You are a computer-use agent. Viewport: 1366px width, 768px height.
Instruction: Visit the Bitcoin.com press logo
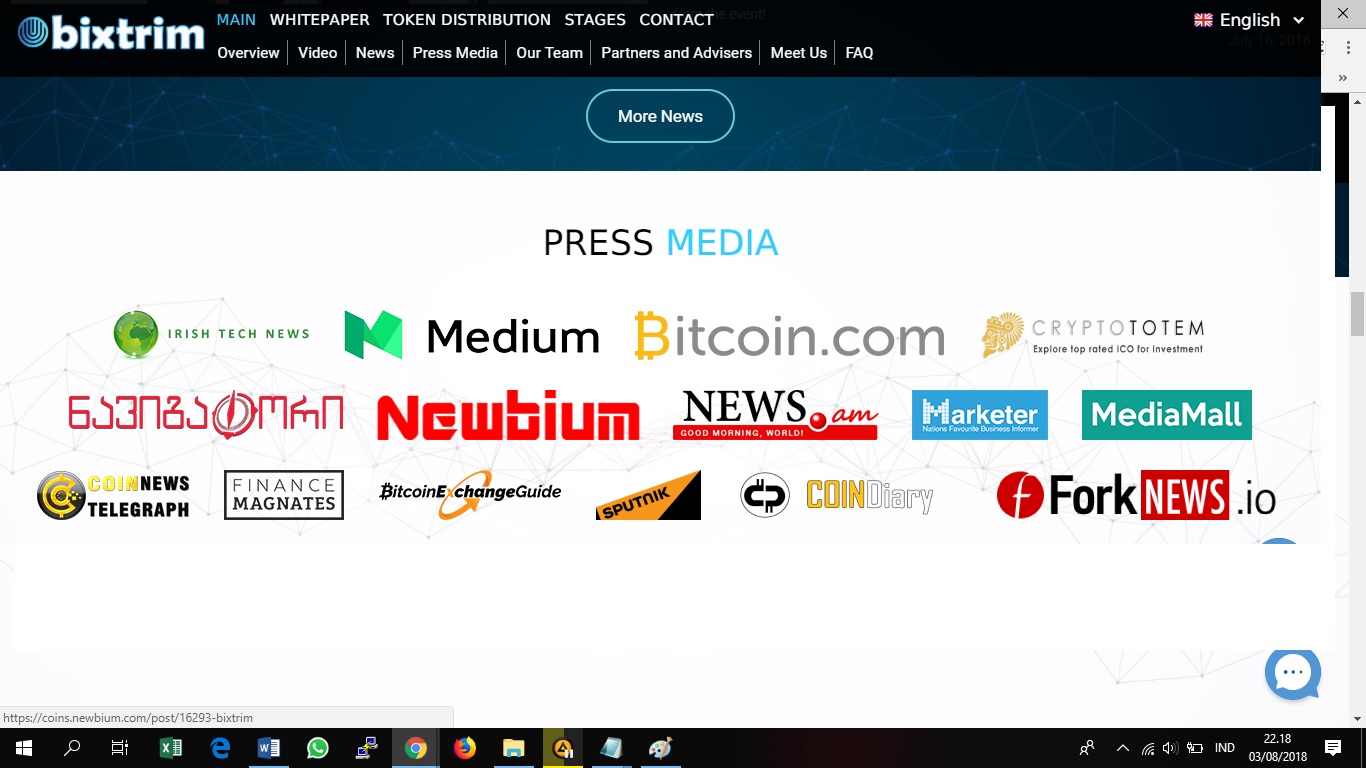click(790, 336)
